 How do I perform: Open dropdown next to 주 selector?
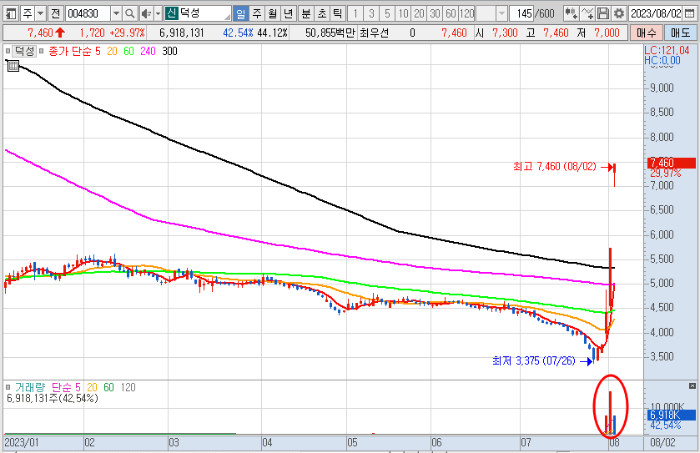pos(40,14)
